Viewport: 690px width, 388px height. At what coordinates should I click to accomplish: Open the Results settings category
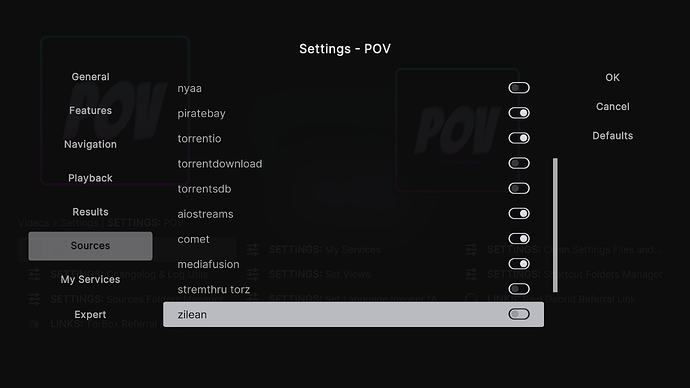[x=90, y=212]
